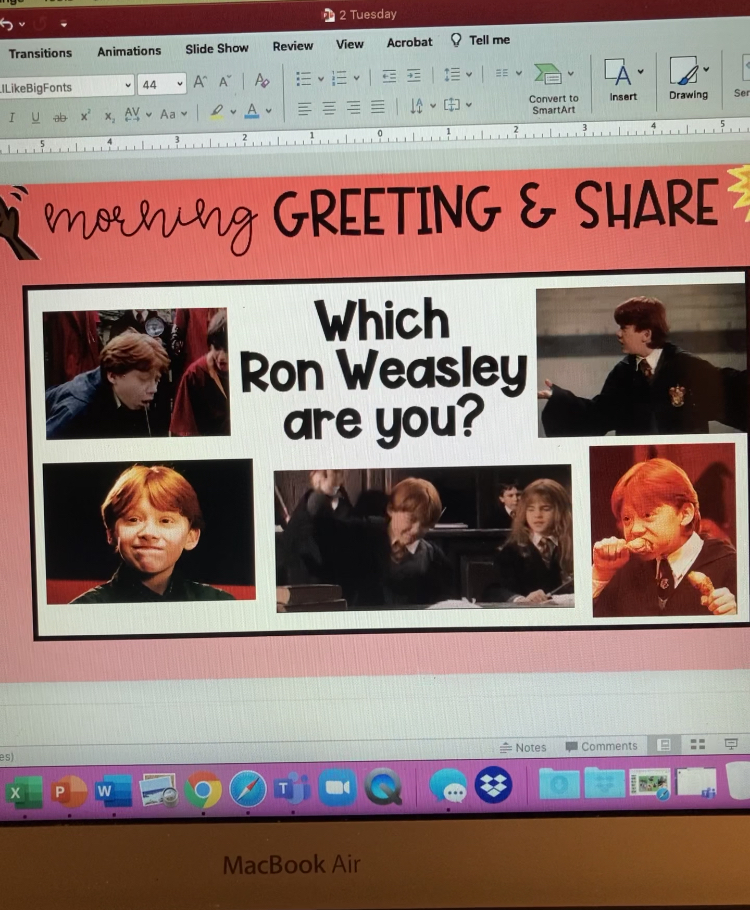Open Dropbox from the Dock

[493, 785]
